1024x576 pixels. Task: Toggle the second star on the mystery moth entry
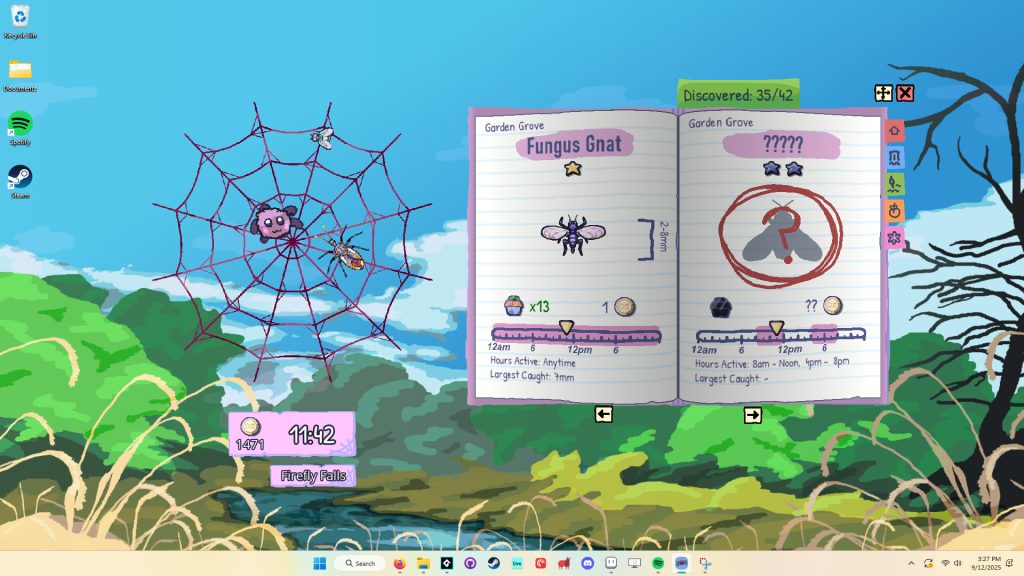793,168
